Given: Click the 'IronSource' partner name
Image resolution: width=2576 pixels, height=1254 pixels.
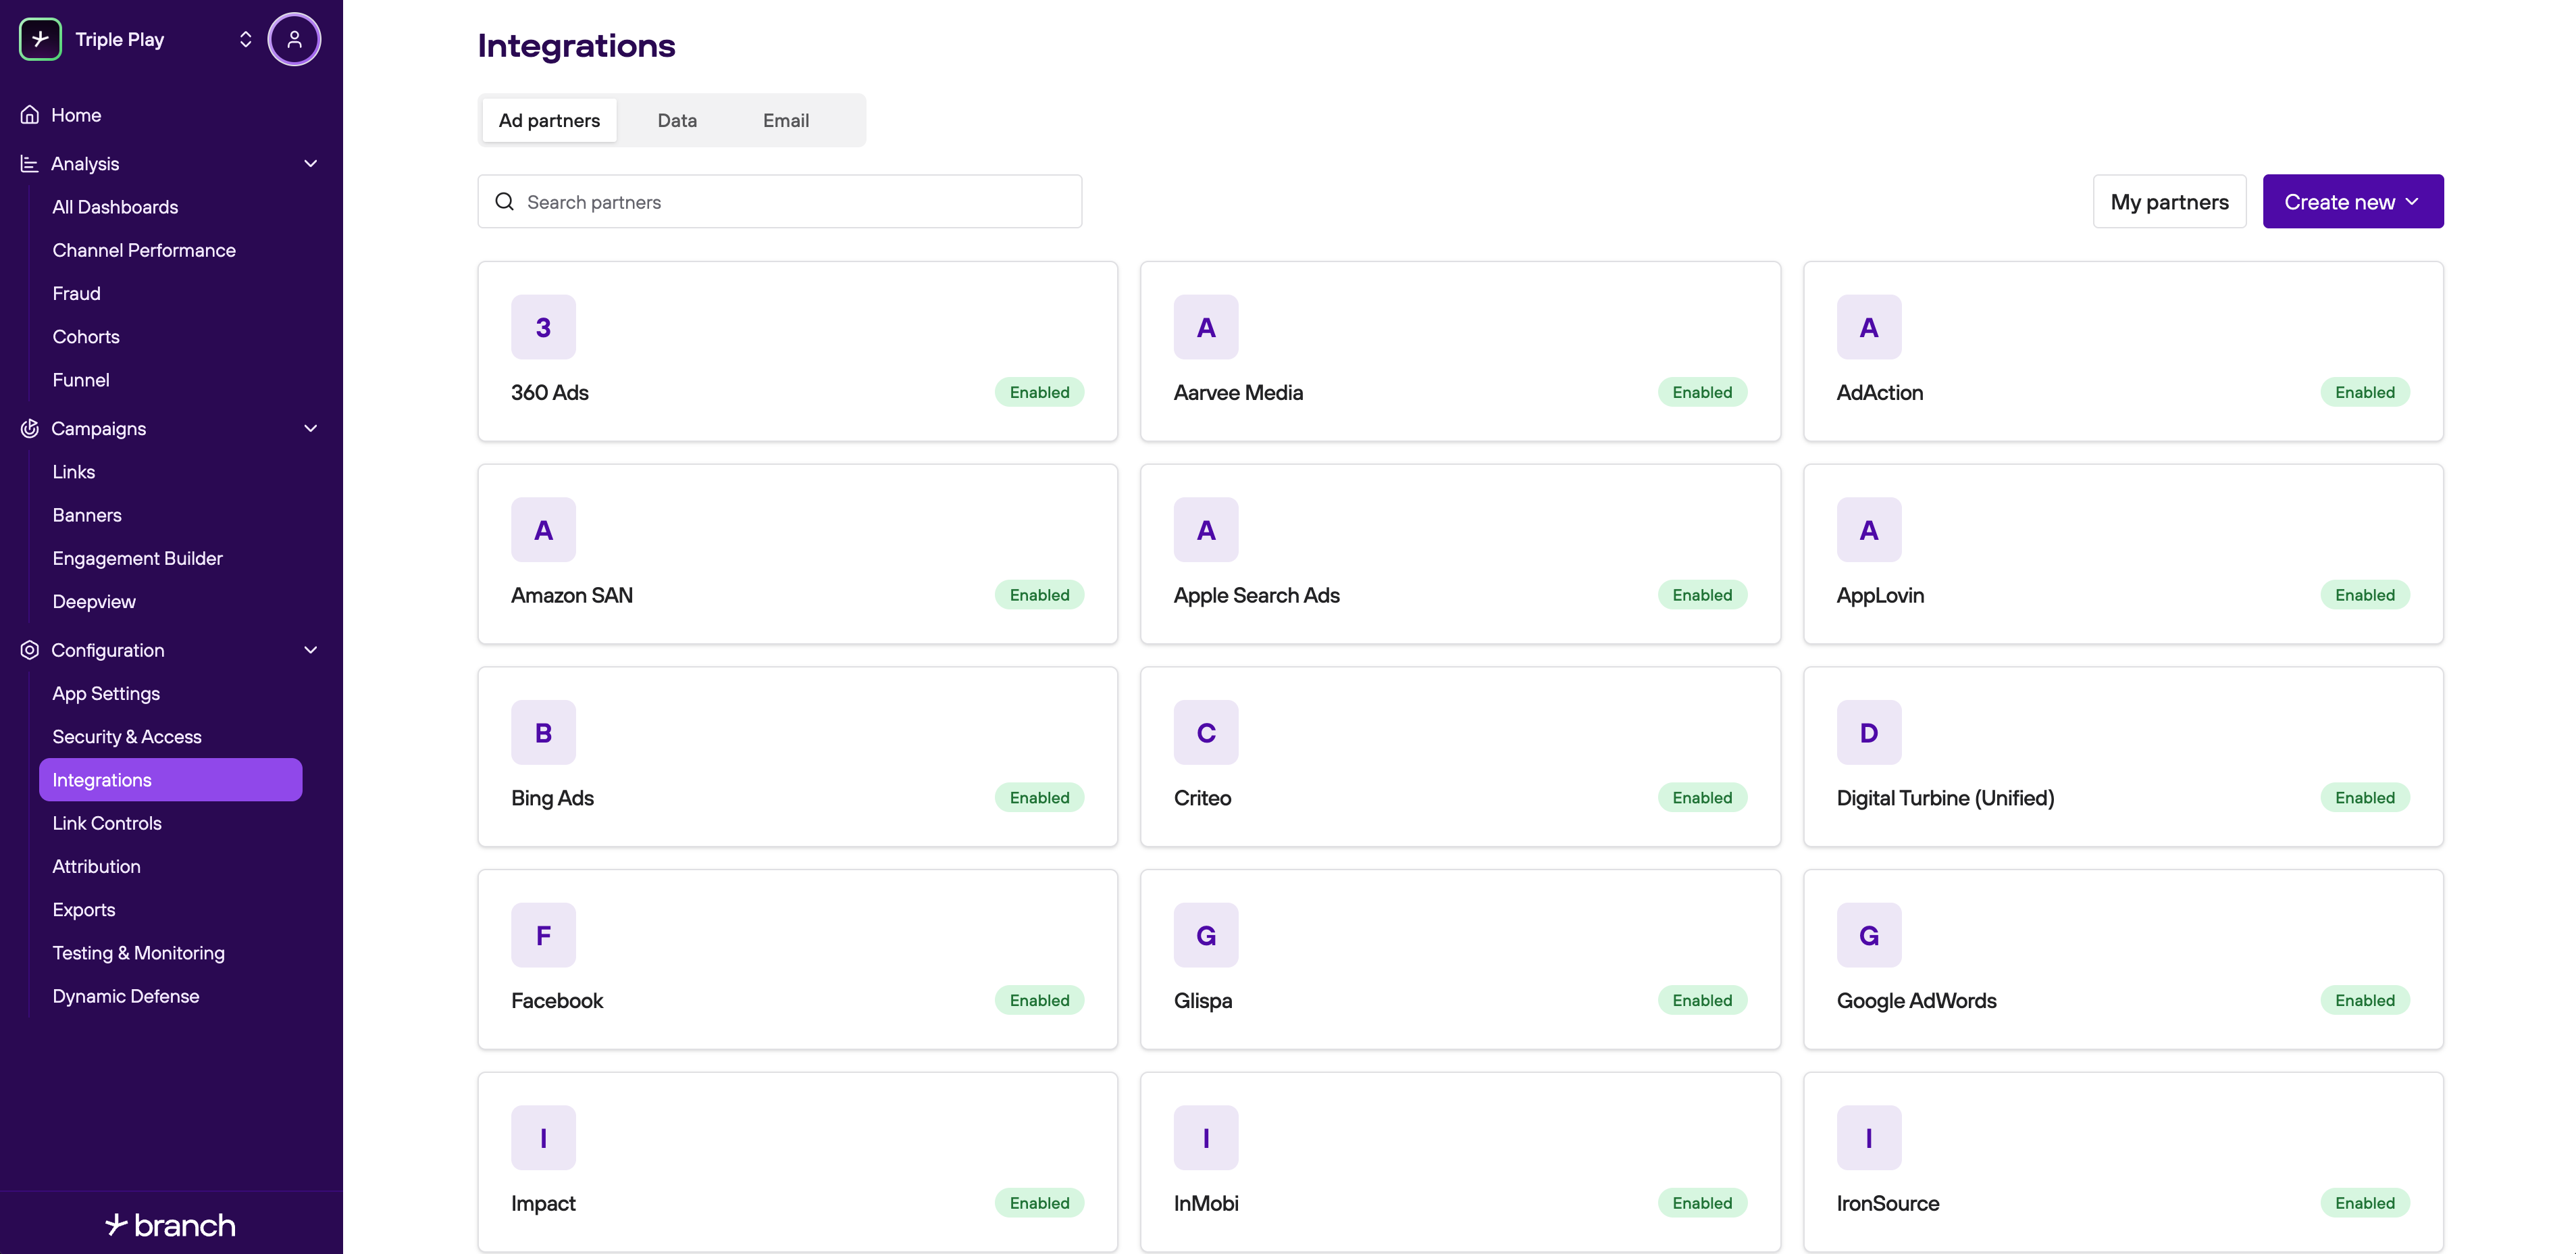Looking at the screenshot, I should click(1888, 1203).
